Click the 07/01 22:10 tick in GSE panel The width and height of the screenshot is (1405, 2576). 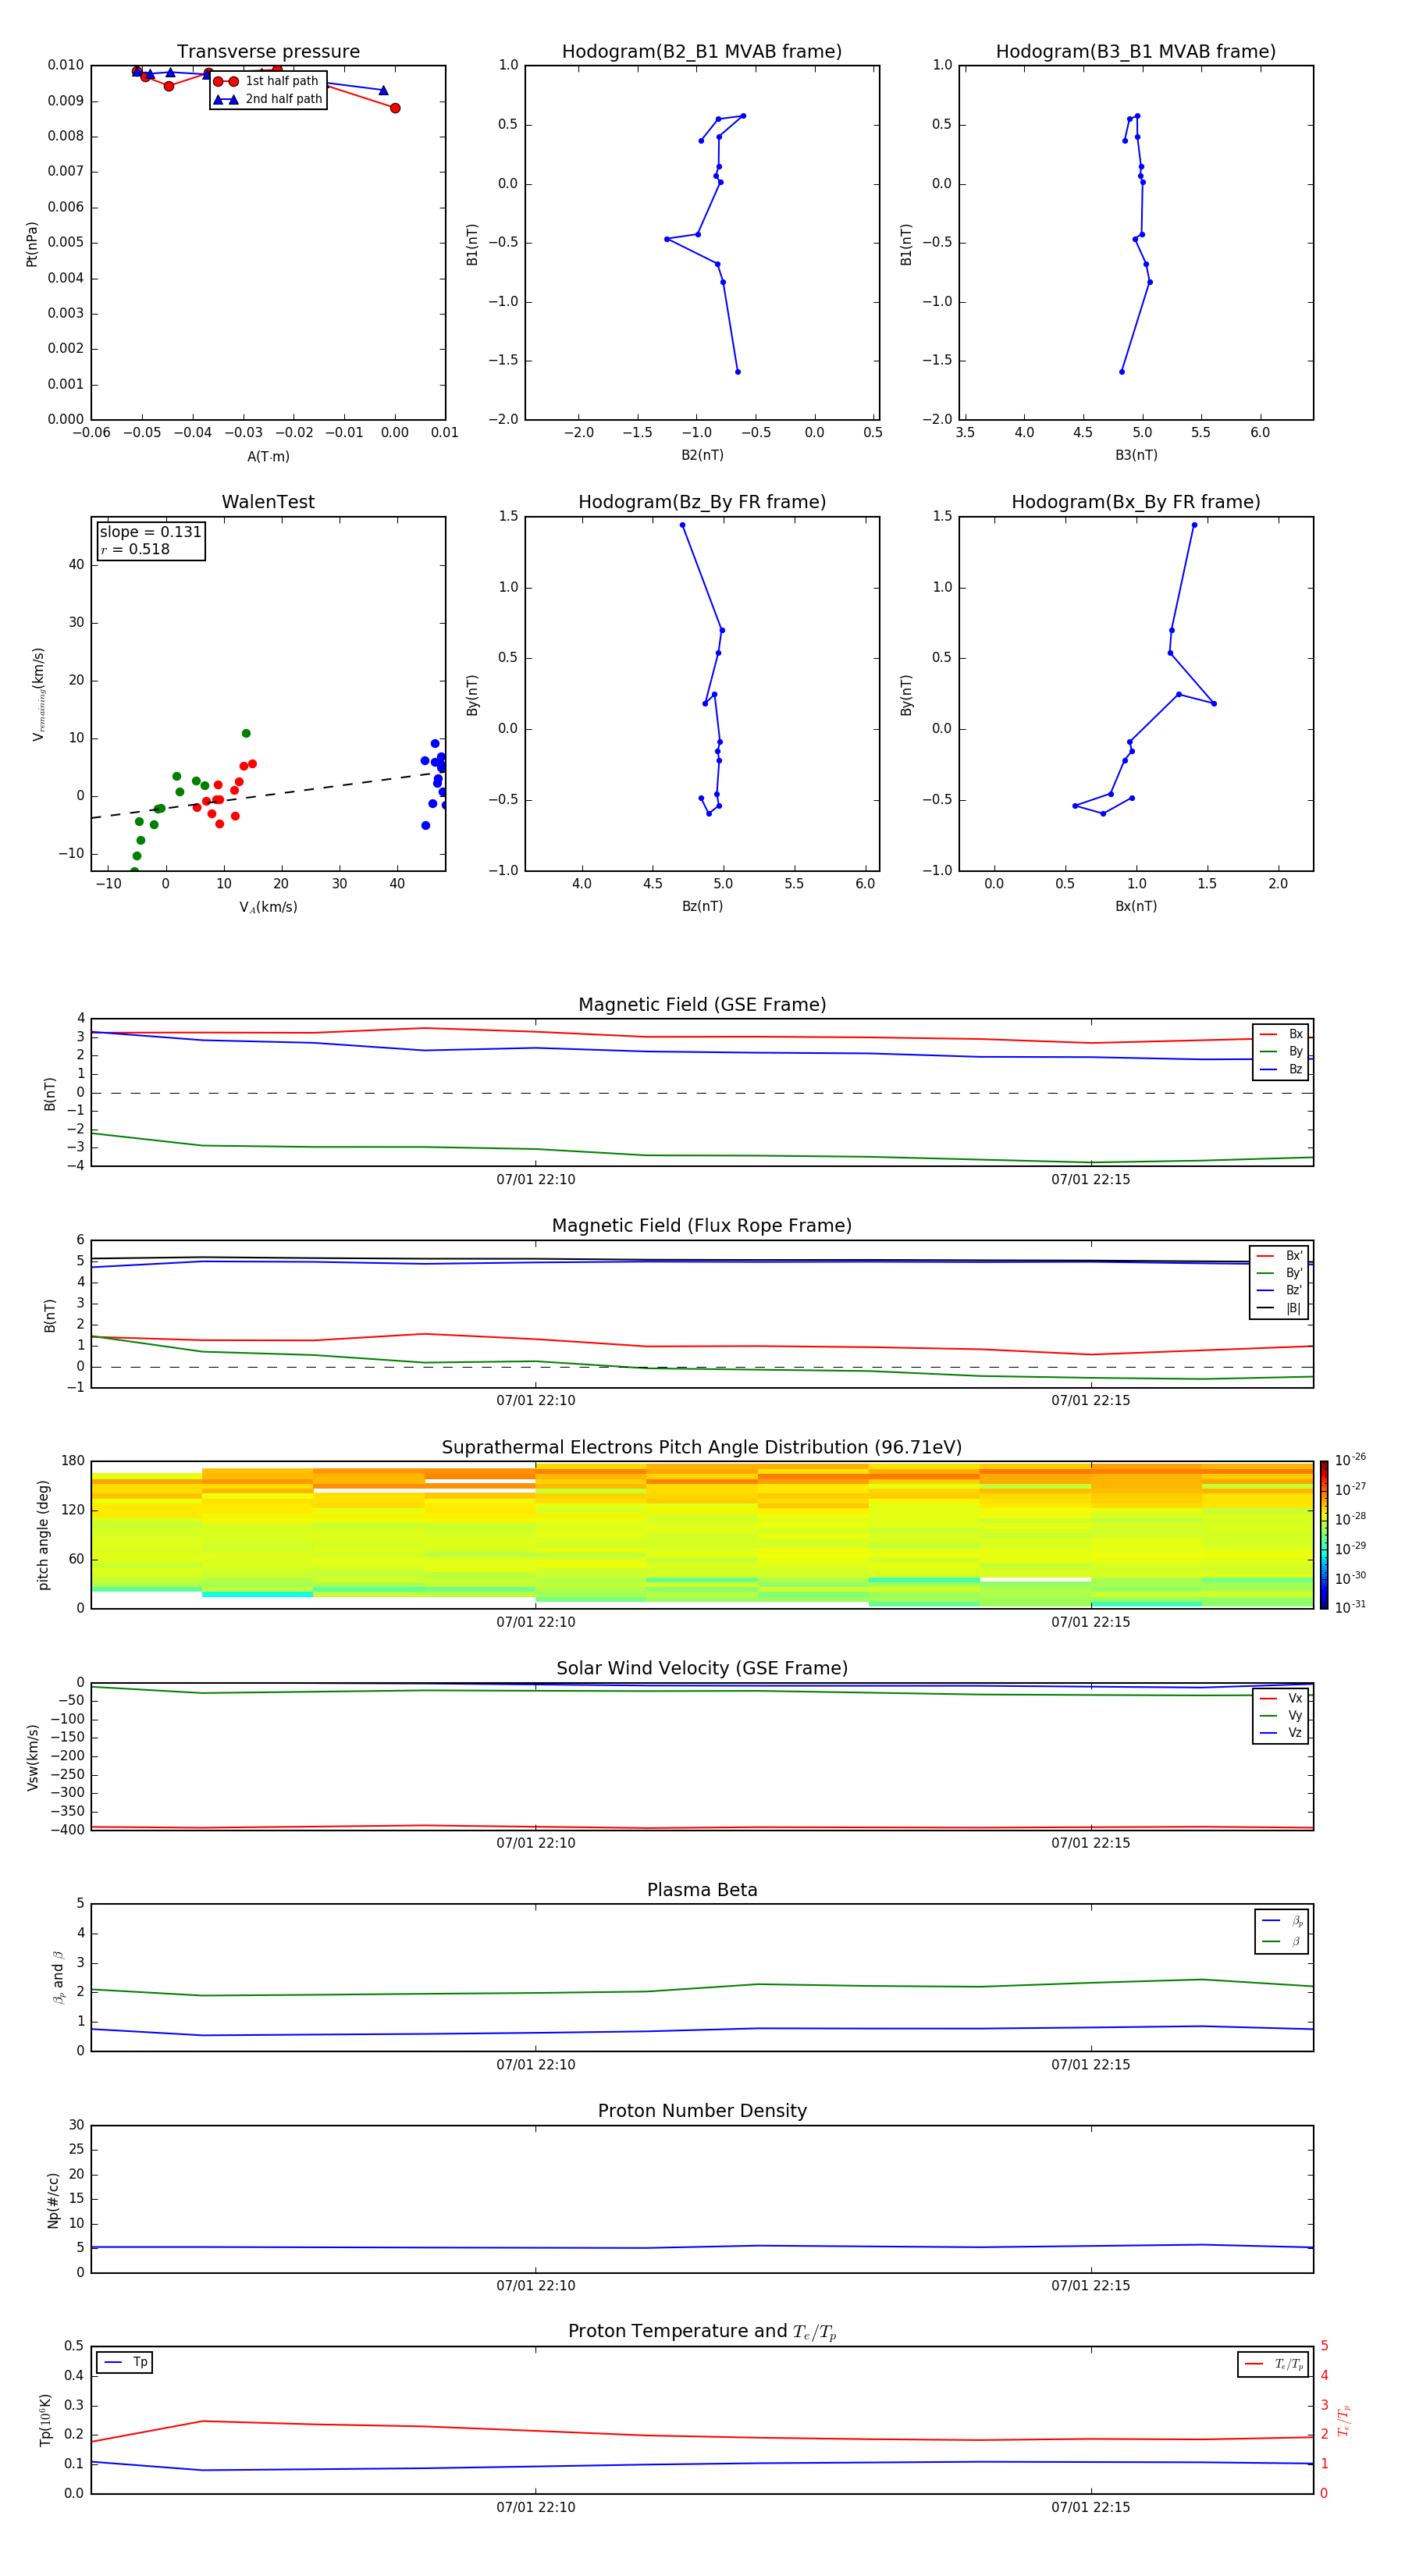536,1180
